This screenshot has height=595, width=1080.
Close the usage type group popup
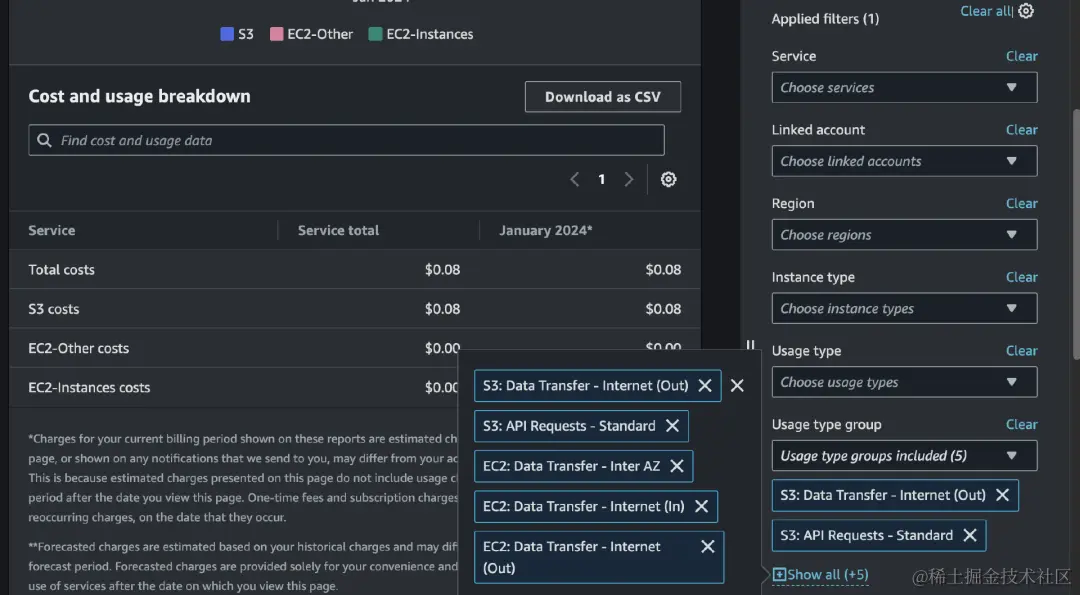tap(737, 386)
